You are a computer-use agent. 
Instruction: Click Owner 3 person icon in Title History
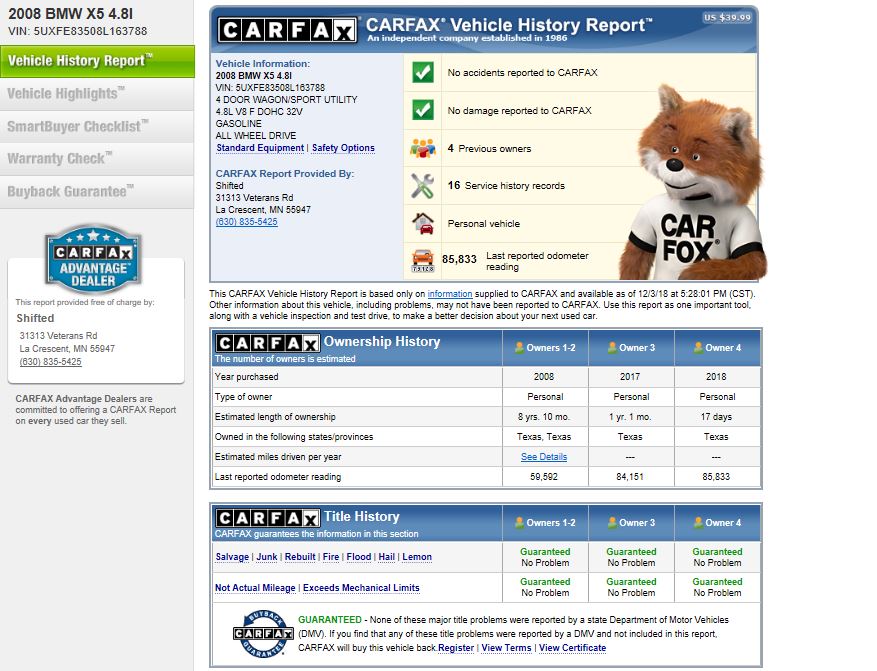pyautogui.click(x=612, y=522)
